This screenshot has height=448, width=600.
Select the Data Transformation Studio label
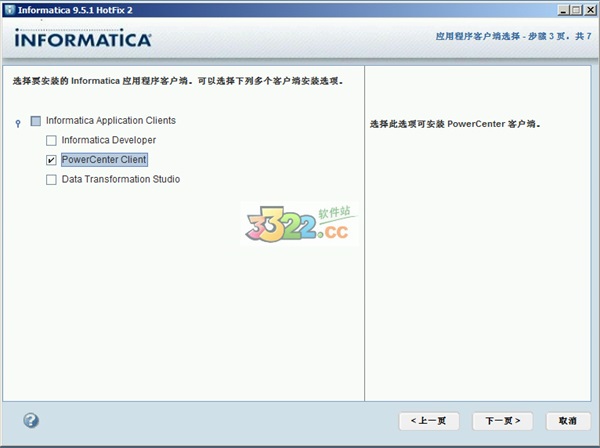point(121,179)
